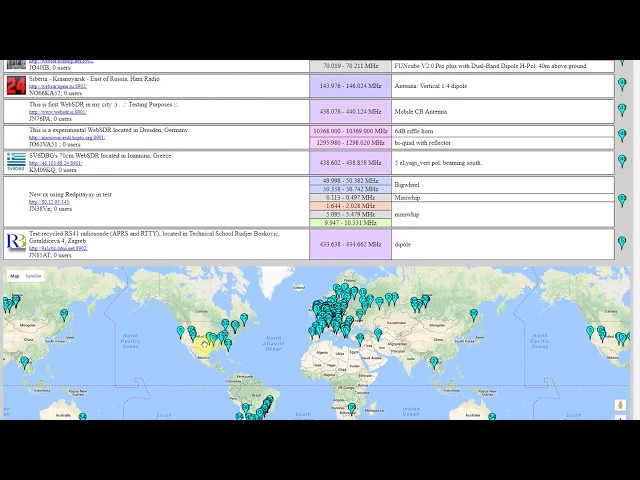
Task: Open SV6DBG's 46.103.68.24 link
Action: point(56,163)
